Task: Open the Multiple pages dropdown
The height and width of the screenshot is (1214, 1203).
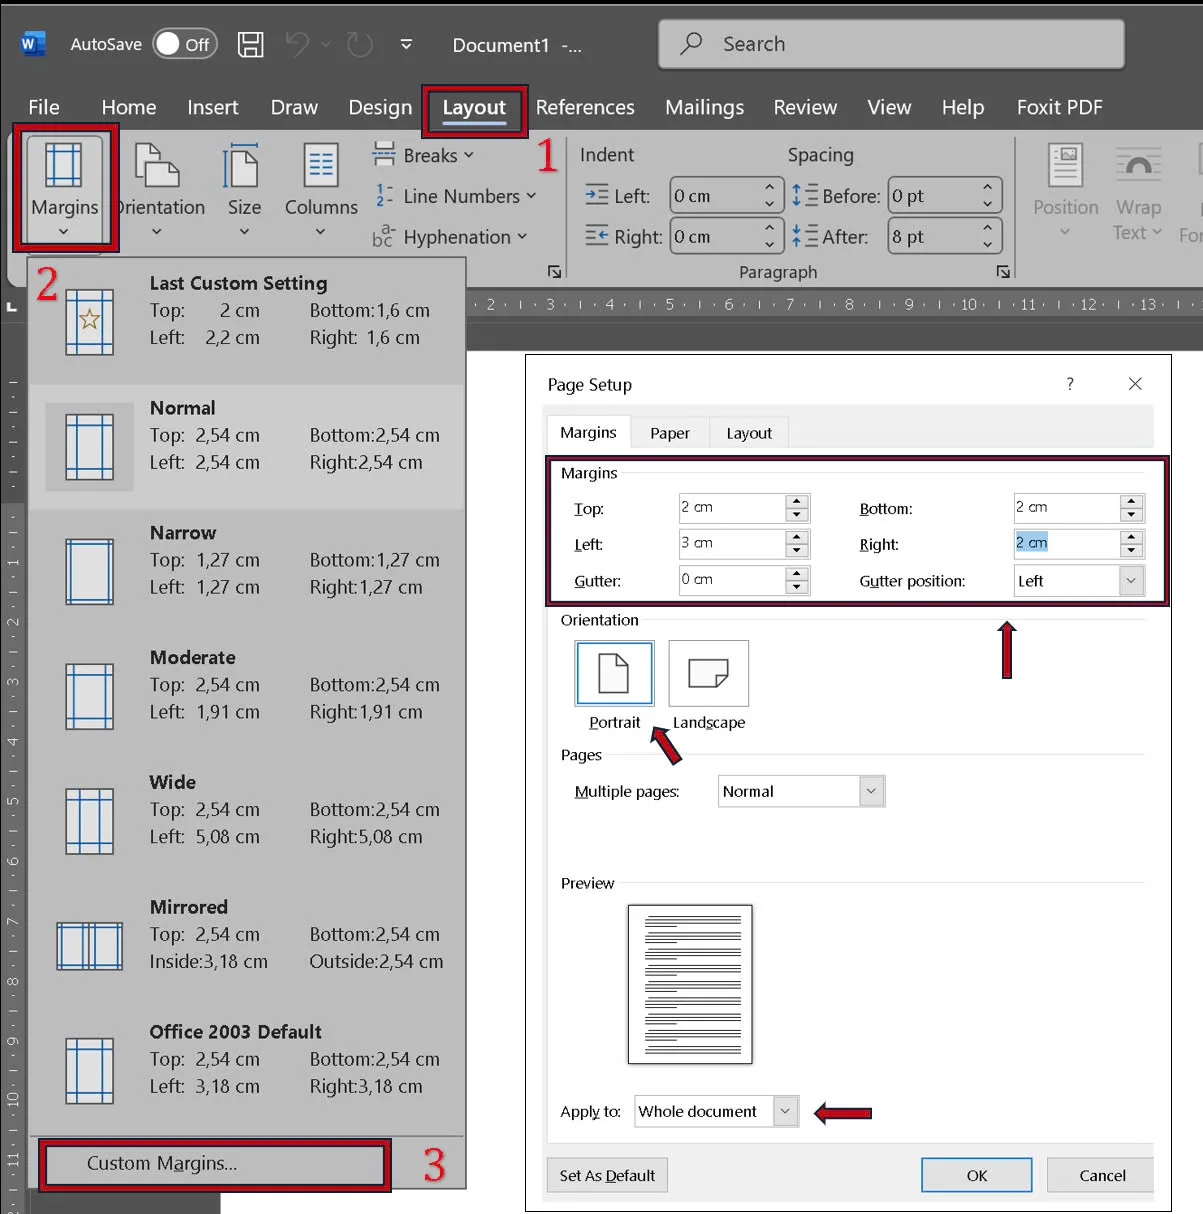Action: coord(801,791)
